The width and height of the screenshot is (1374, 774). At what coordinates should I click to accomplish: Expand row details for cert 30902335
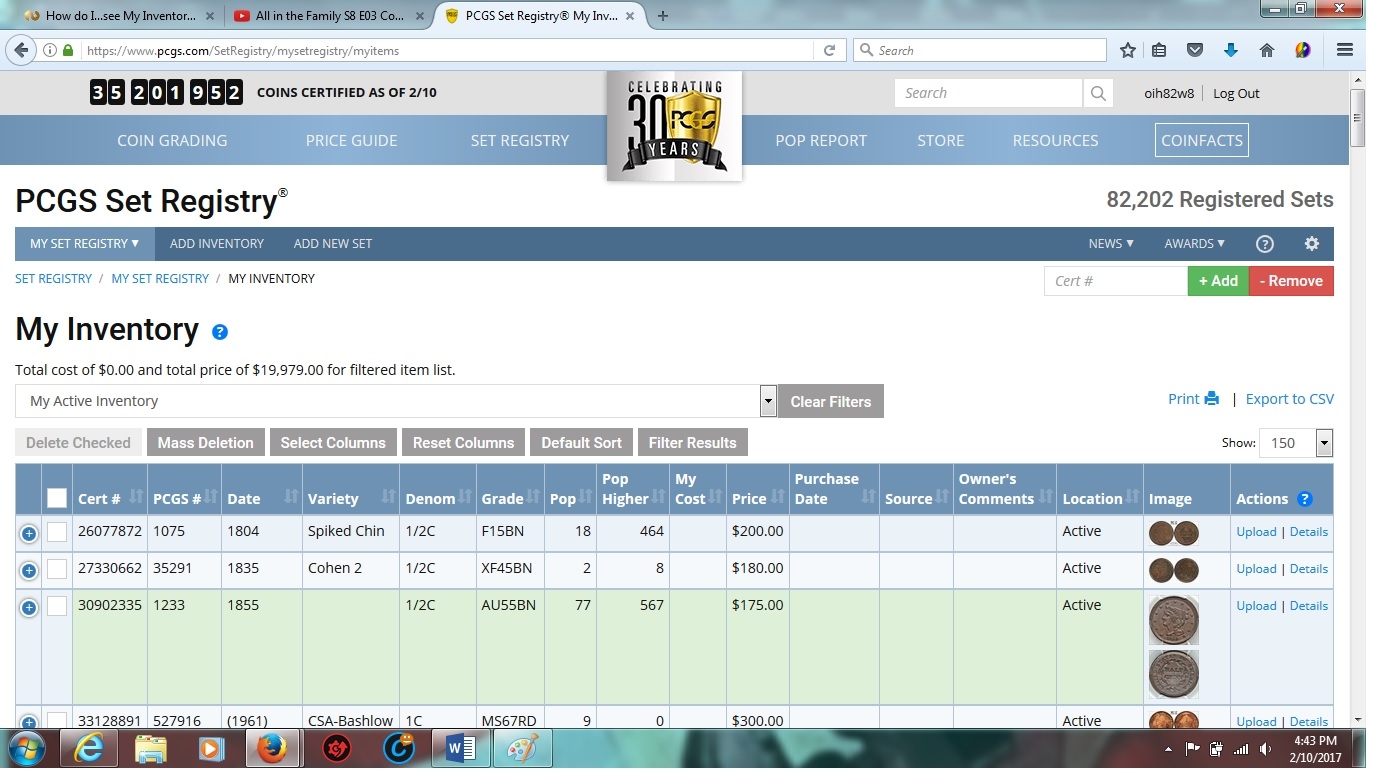pos(28,607)
